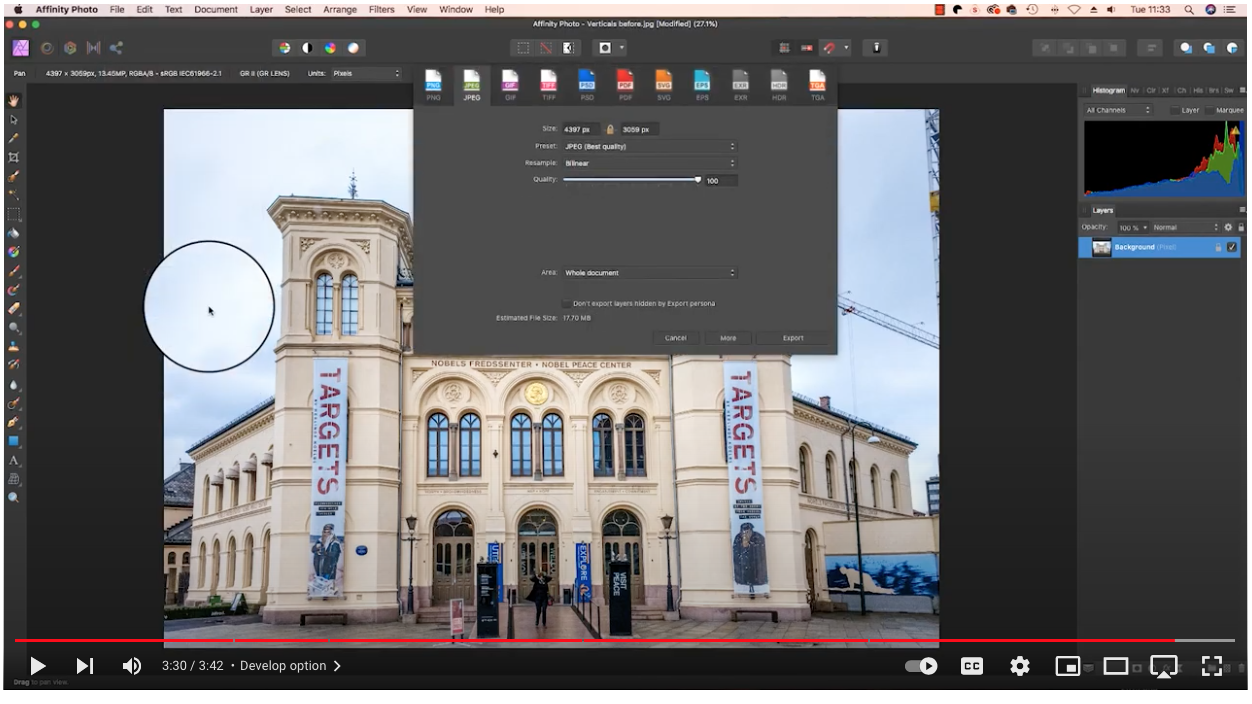
Task: Toggle YouTube autoplay switch
Action: pyautogui.click(x=921, y=666)
